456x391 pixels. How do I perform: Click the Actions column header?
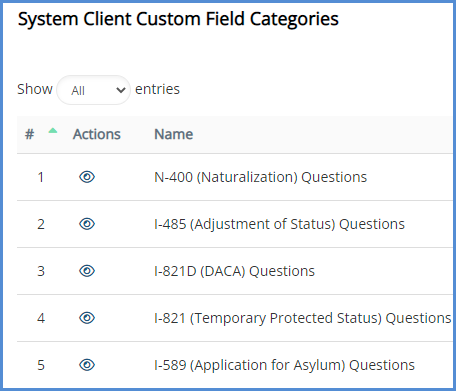click(x=97, y=134)
